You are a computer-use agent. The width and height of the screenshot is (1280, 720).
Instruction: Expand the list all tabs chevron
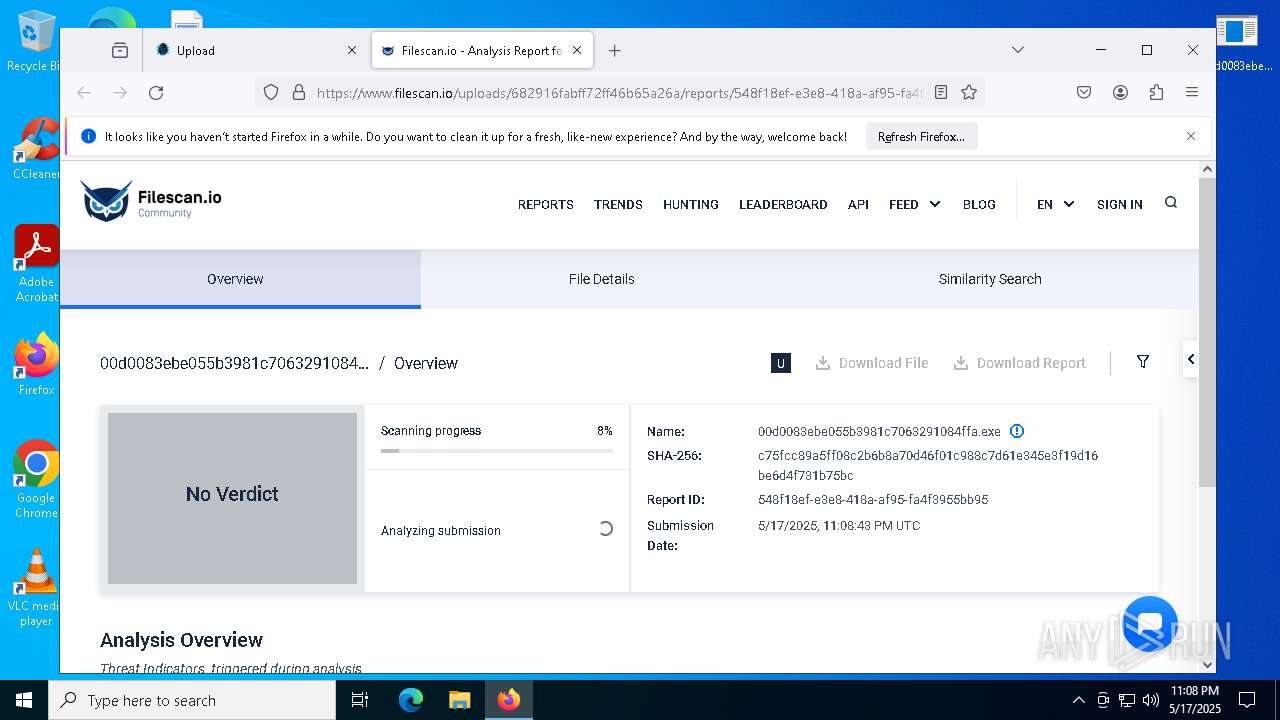[x=1017, y=50]
